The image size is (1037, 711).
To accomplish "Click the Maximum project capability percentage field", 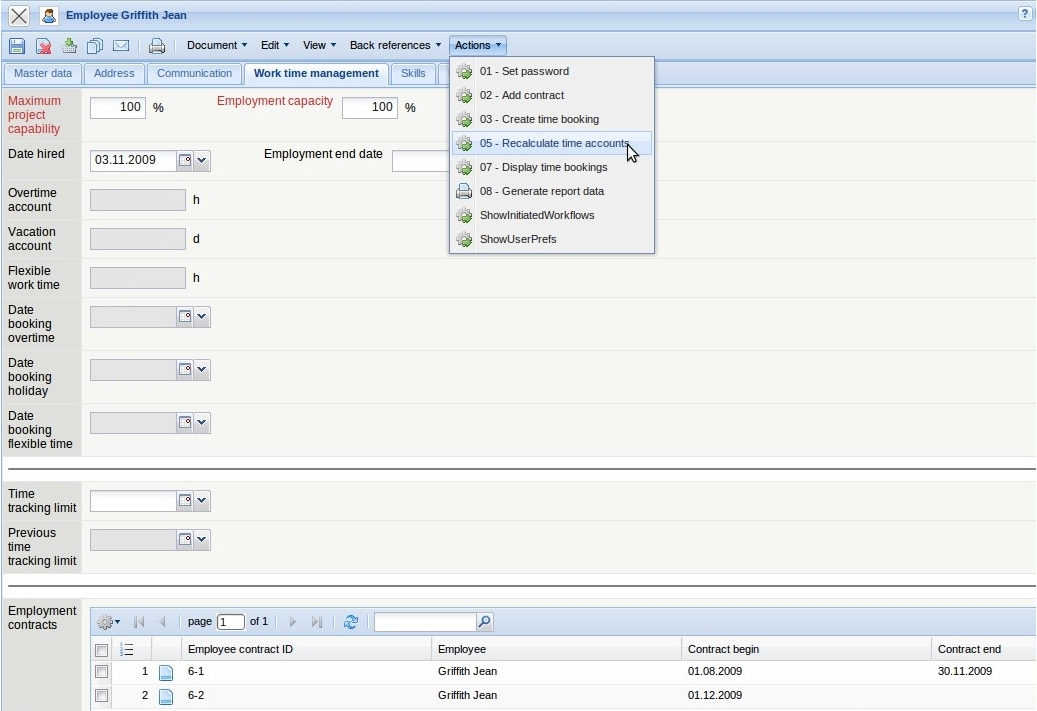I will tap(118, 108).
